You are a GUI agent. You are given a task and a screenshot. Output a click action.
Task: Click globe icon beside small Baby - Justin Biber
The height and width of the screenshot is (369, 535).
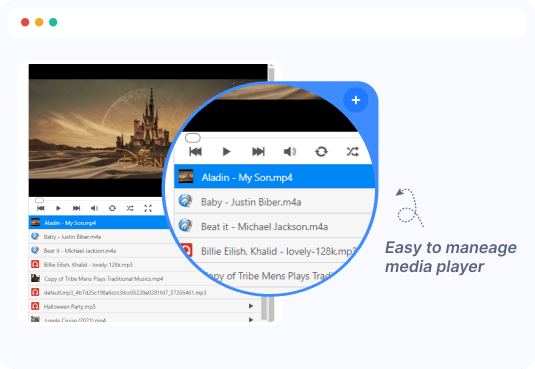(x=35, y=236)
